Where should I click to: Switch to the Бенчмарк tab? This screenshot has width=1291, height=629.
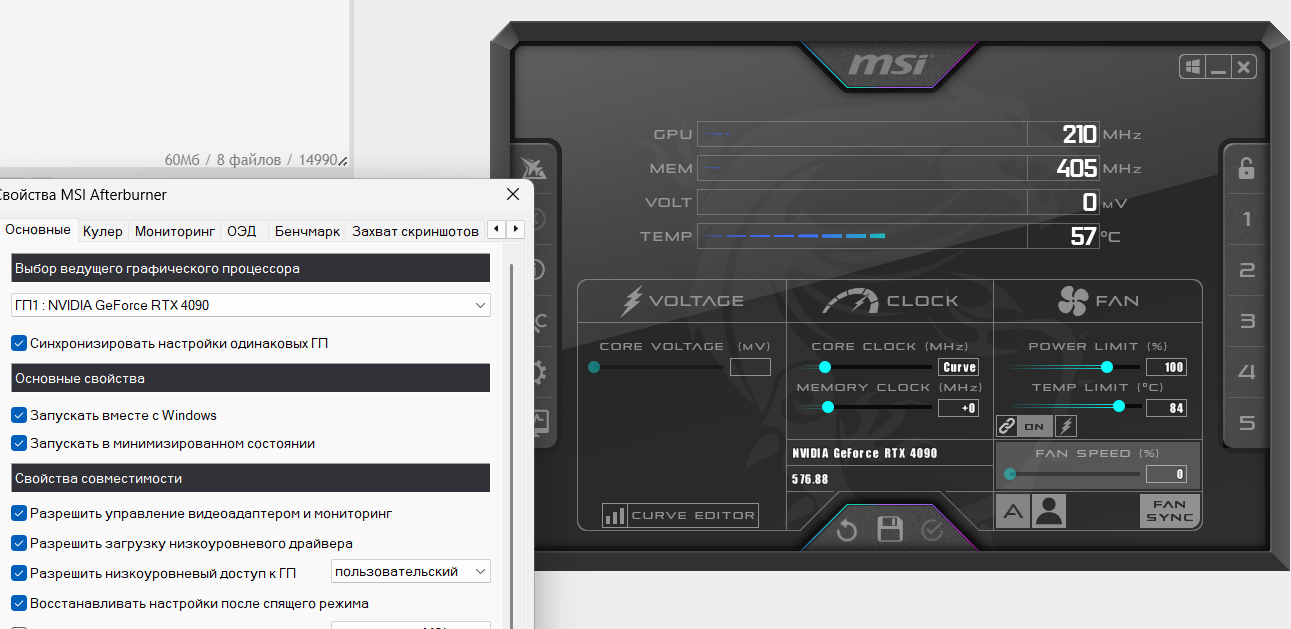307,231
